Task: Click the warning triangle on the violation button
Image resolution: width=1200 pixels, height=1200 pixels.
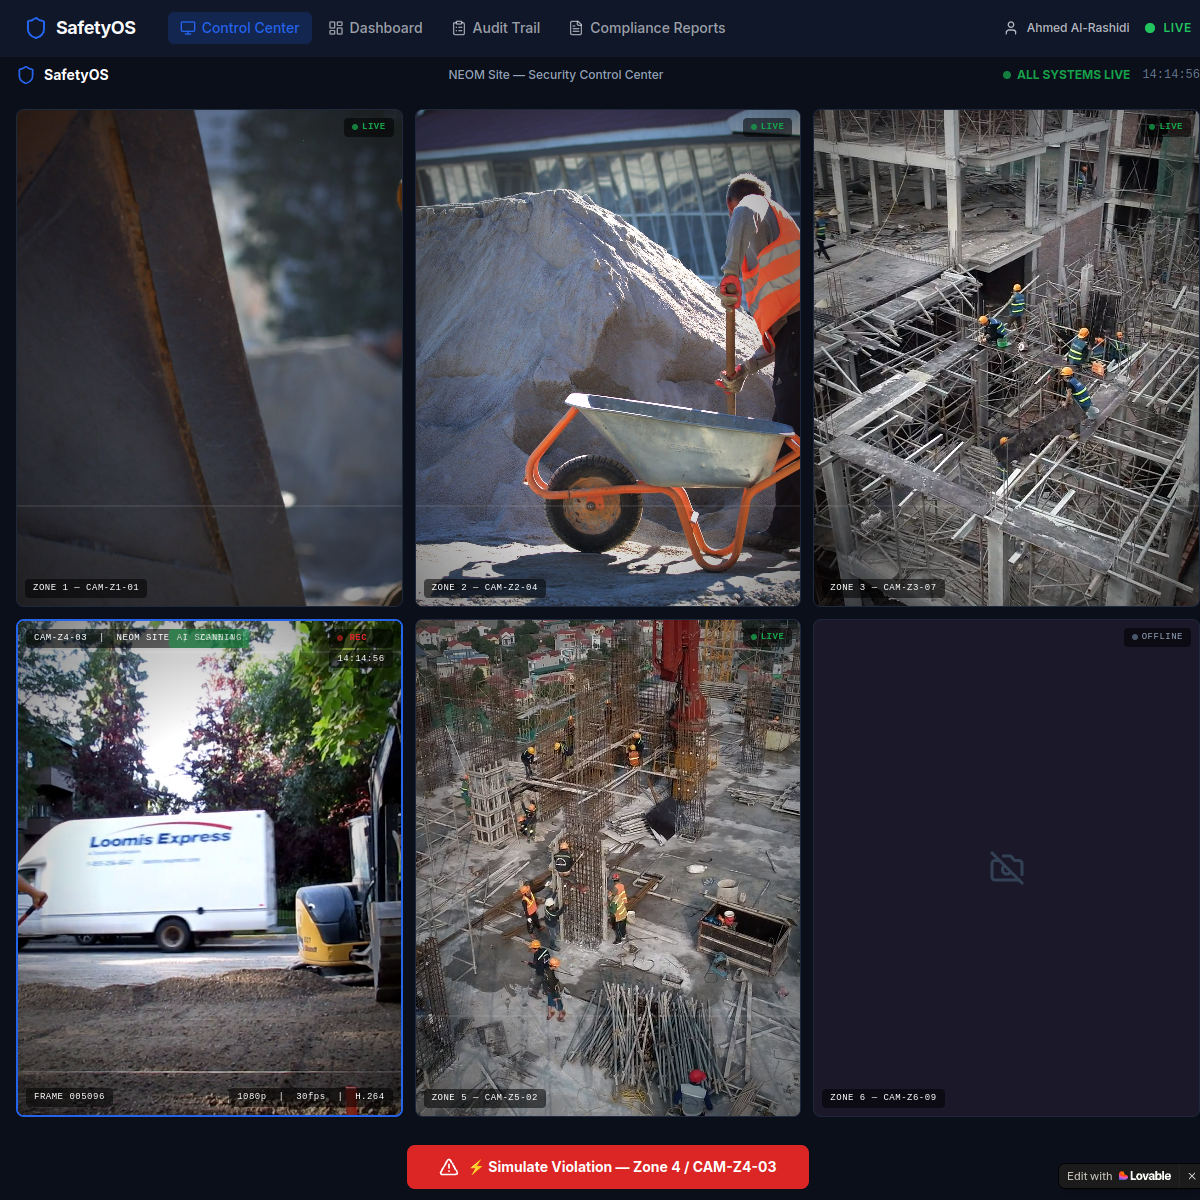Action: point(447,1167)
